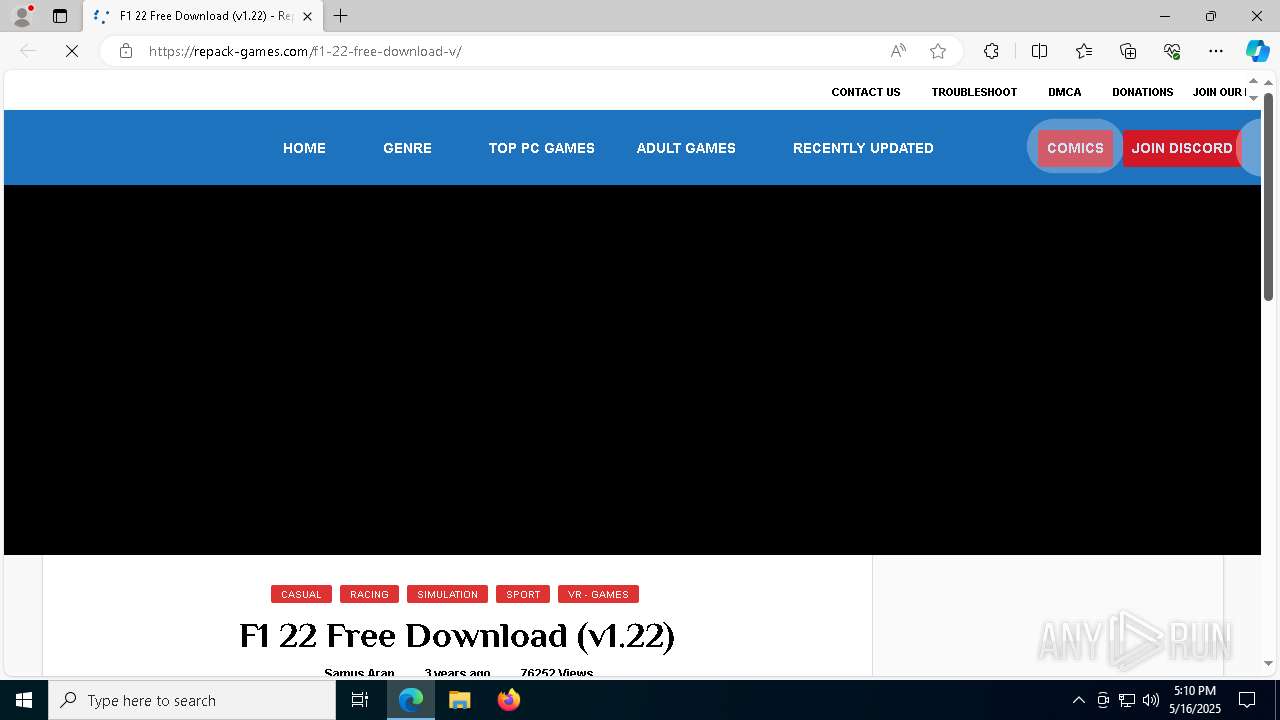Open the DMCA page
This screenshot has width=1280, height=720.
click(x=1065, y=92)
